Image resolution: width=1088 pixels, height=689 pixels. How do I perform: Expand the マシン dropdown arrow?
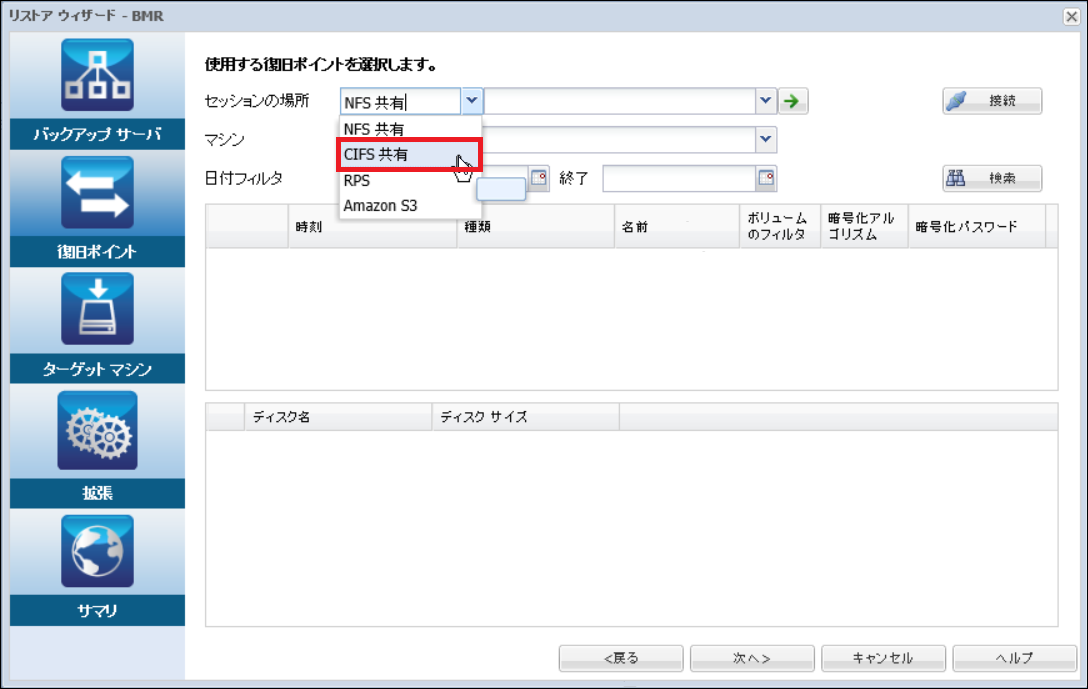point(765,139)
